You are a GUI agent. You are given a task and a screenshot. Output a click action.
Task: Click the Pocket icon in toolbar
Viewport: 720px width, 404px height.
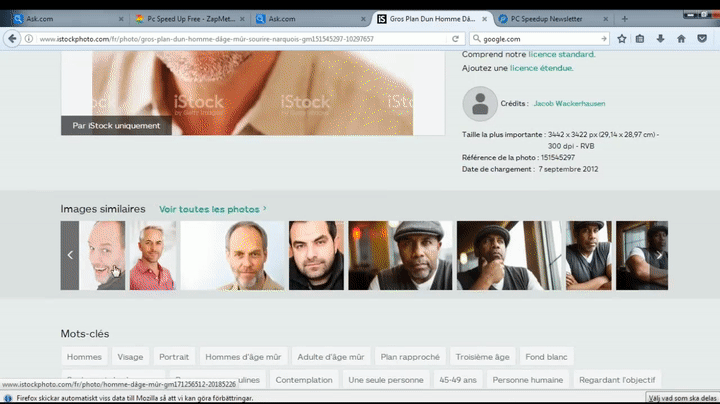point(702,38)
